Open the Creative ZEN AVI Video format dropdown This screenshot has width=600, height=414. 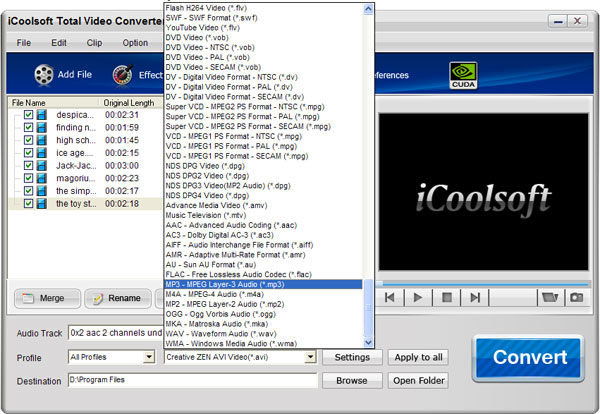point(311,357)
